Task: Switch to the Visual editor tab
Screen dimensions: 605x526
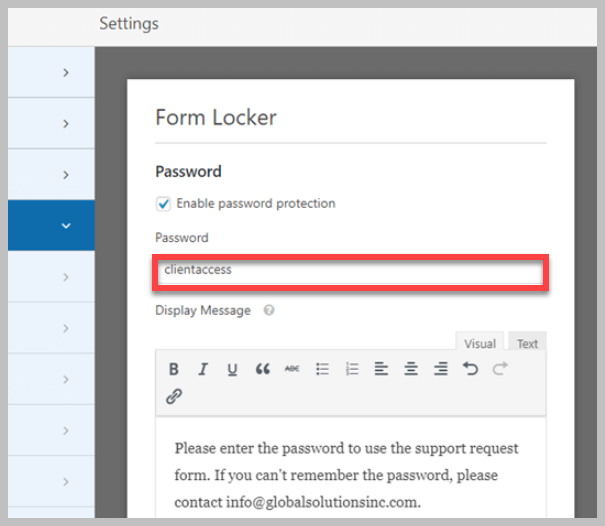Action: (x=480, y=343)
